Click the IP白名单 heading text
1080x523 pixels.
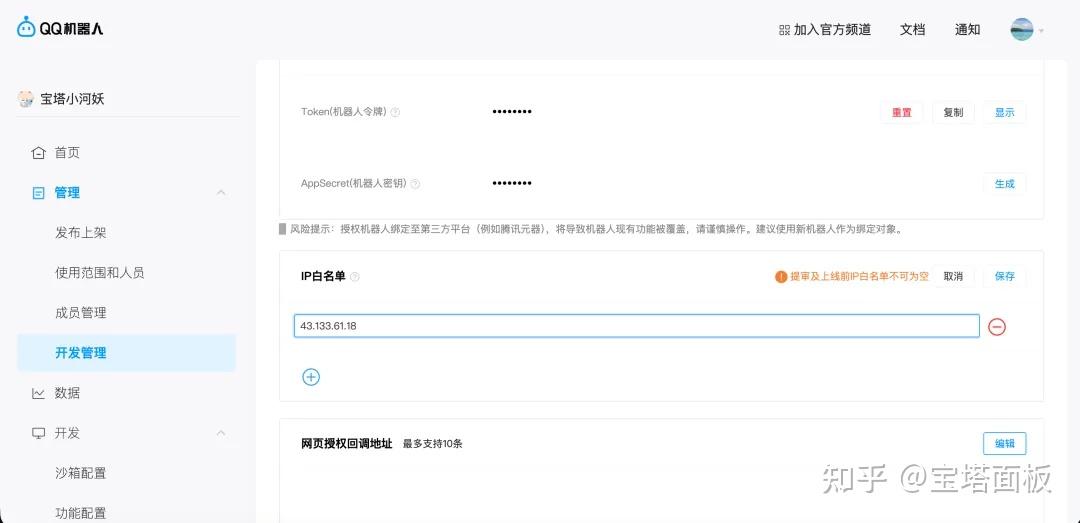pyautogui.click(x=323, y=276)
